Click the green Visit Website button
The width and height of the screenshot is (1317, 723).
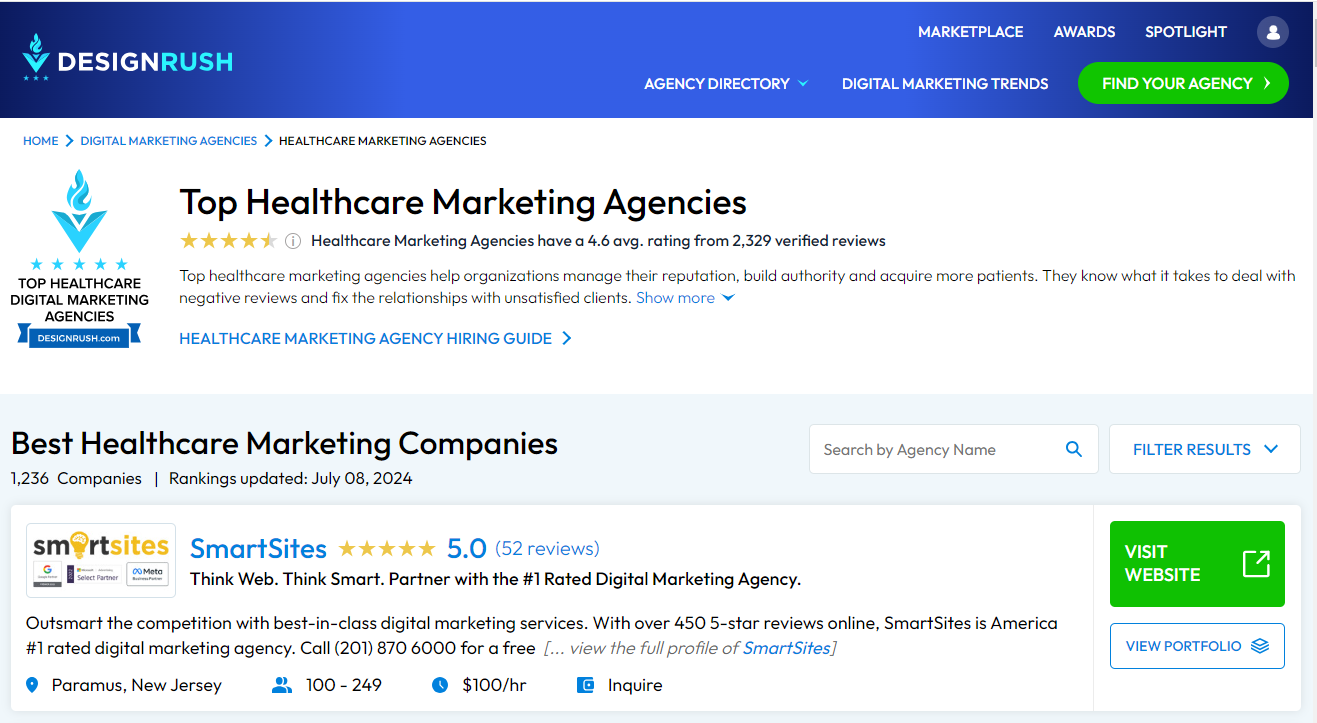pos(1197,564)
